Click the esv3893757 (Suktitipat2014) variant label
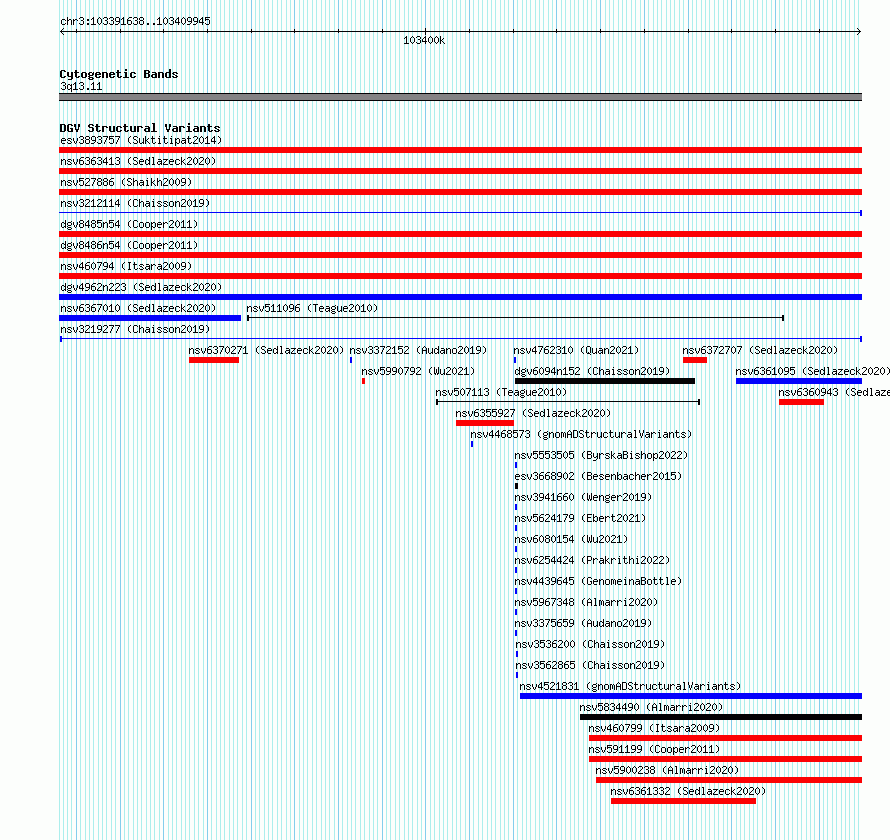The width and height of the screenshot is (890, 840). (x=141, y=140)
